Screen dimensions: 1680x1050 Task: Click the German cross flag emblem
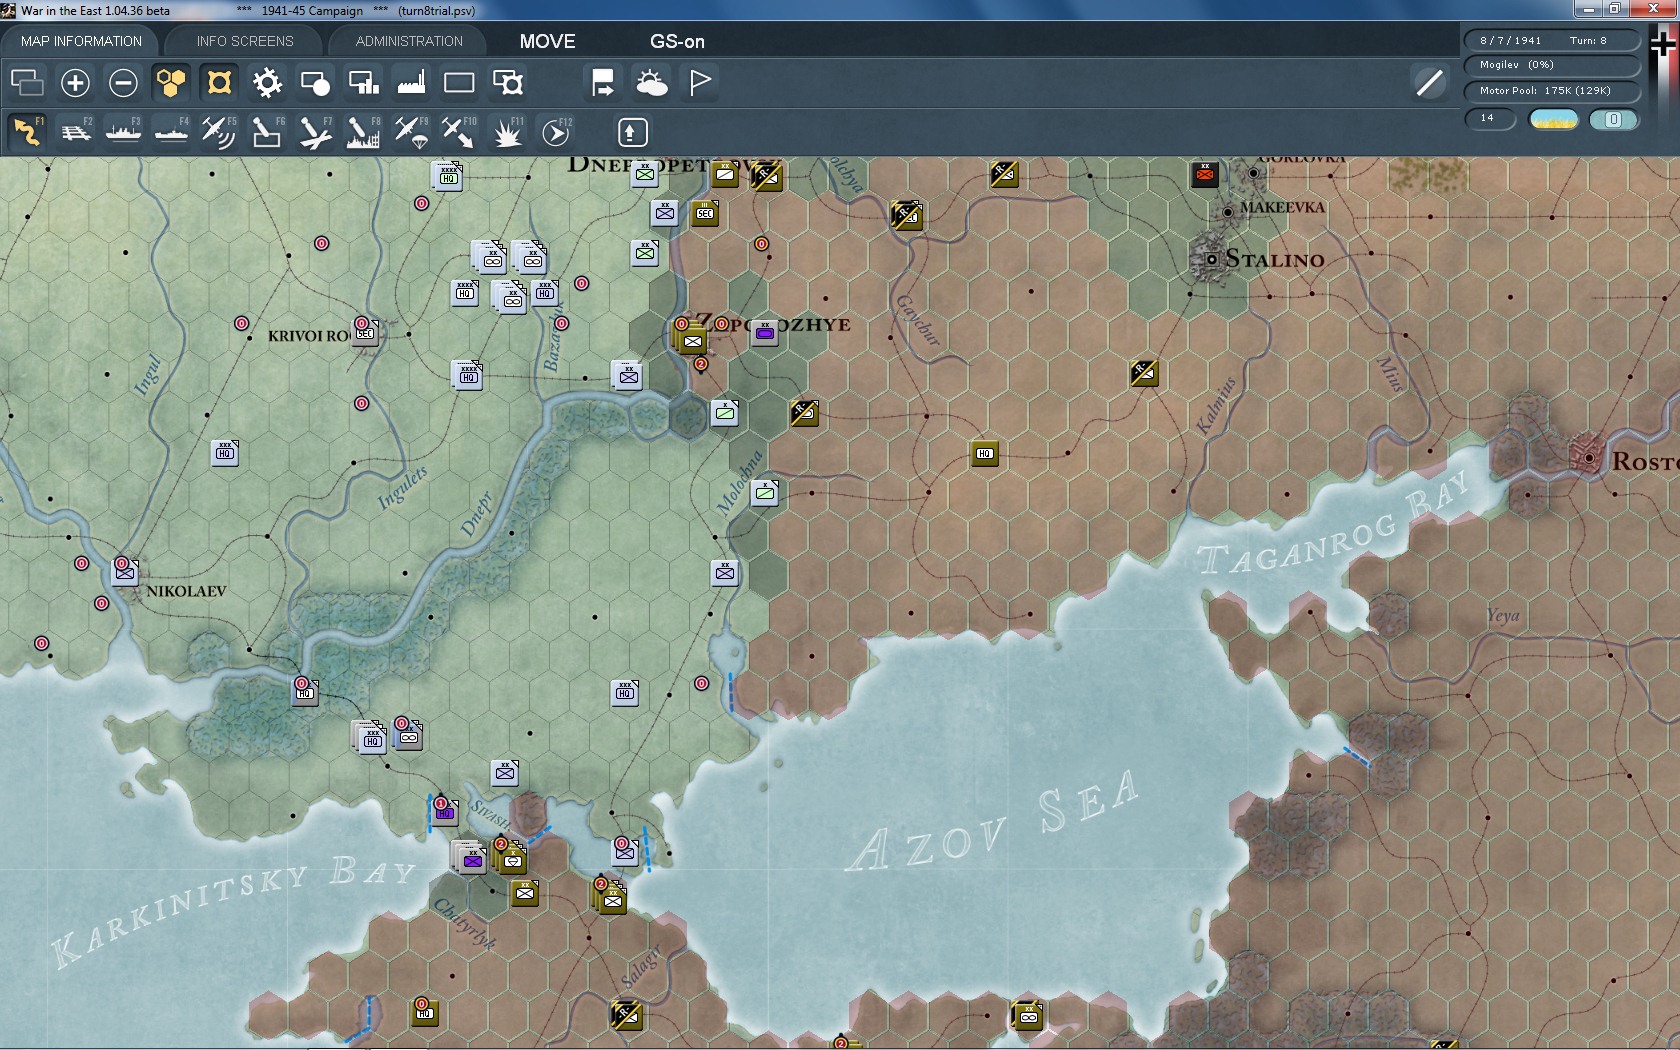(x=1663, y=45)
